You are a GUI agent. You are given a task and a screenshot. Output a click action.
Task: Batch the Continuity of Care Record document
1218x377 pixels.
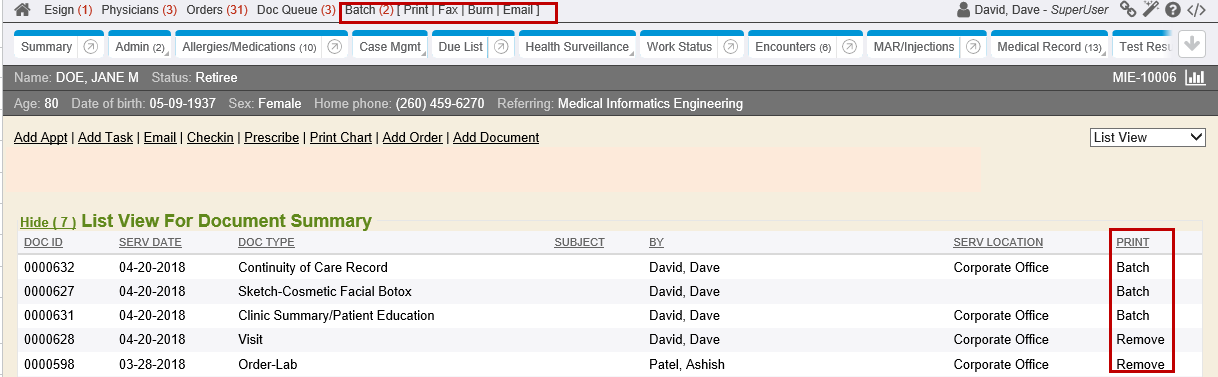(x=1133, y=268)
